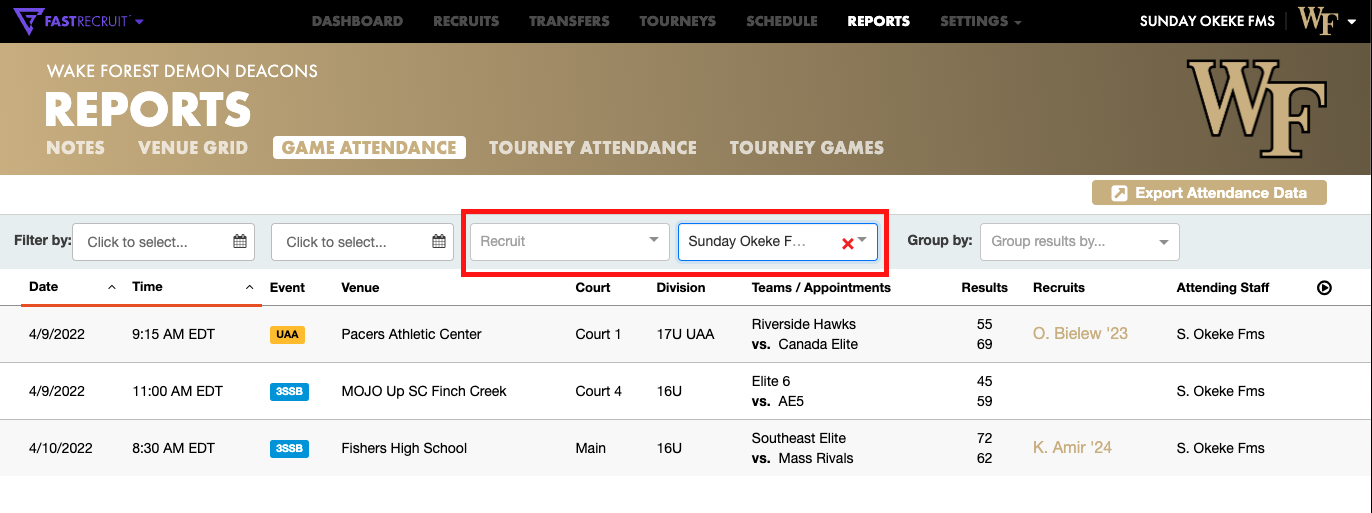Screen dimensions: 1372x513
Task: Open the Dashboard page
Action: point(357,21)
